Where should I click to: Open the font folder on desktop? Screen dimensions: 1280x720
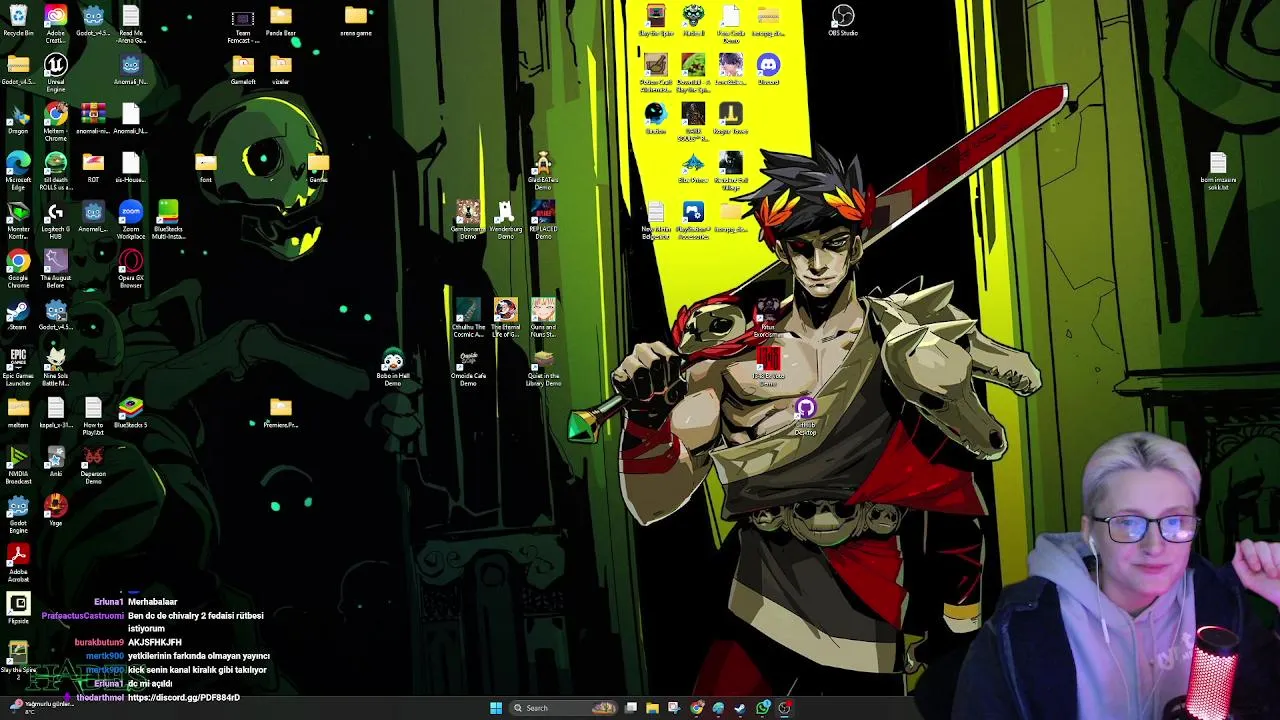tap(206, 168)
